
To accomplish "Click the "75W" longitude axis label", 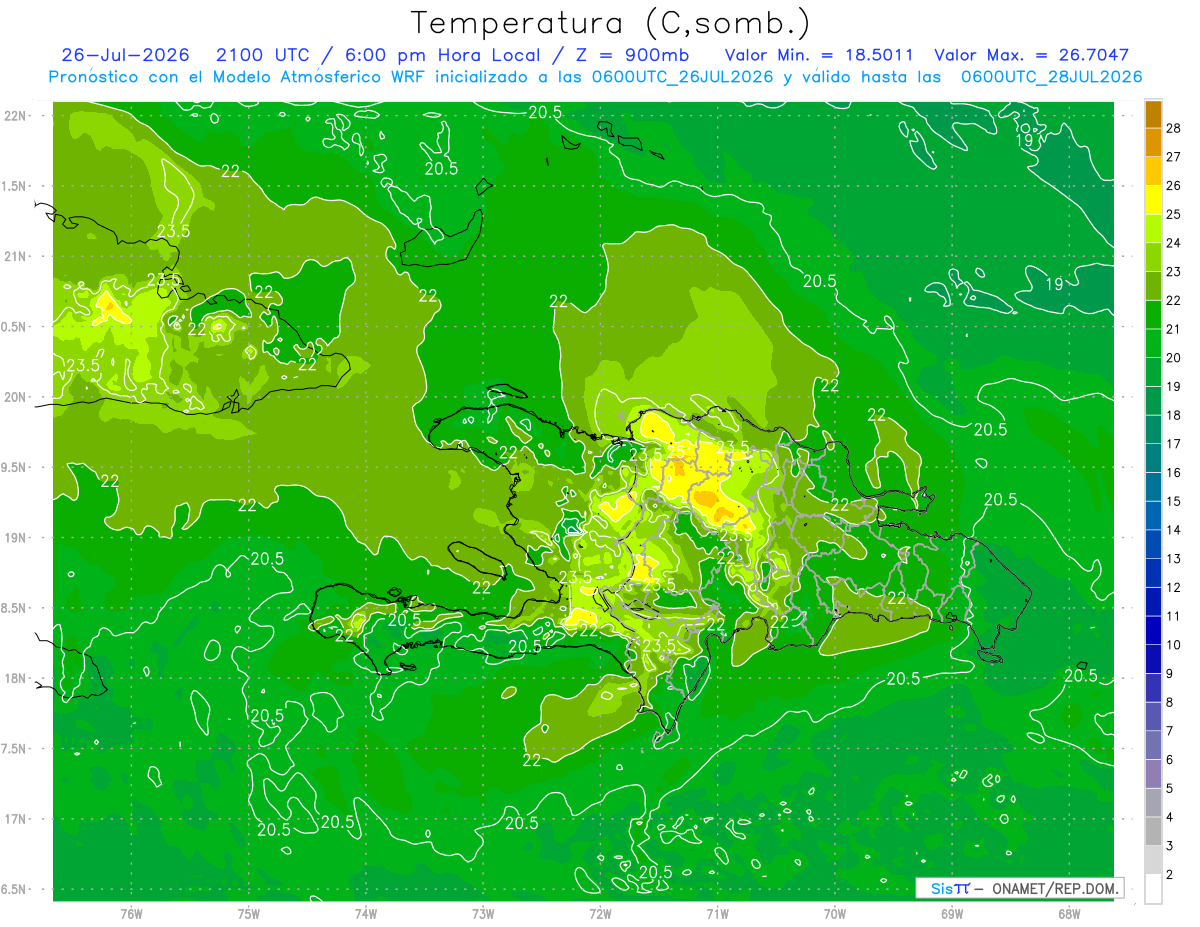I will pyautogui.click(x=248, y=913).
